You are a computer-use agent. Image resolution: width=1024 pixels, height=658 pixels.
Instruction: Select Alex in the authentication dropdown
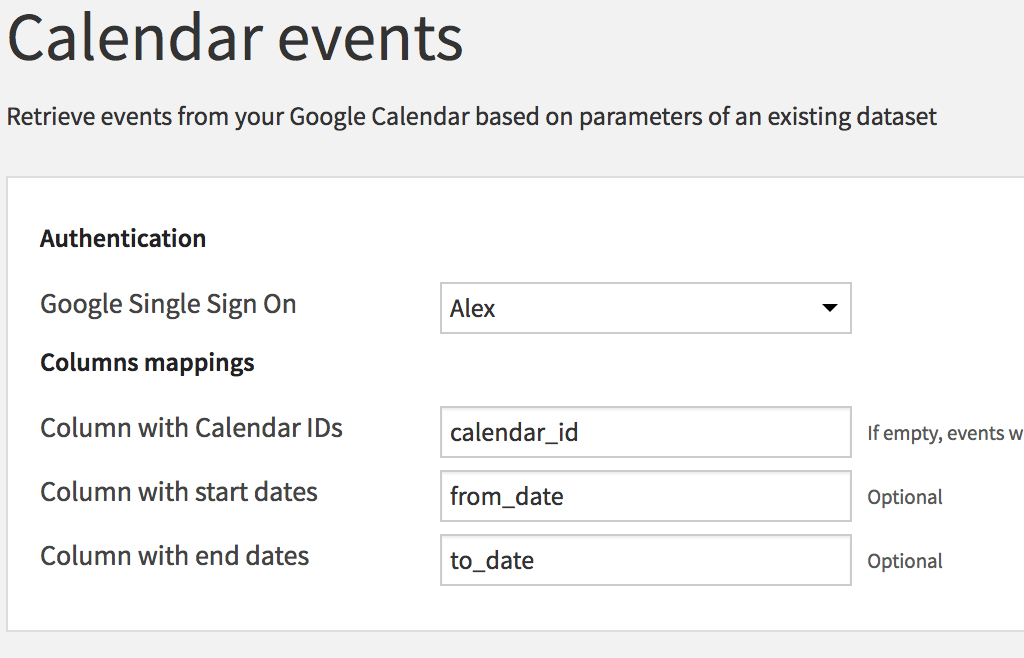[645, 308]
